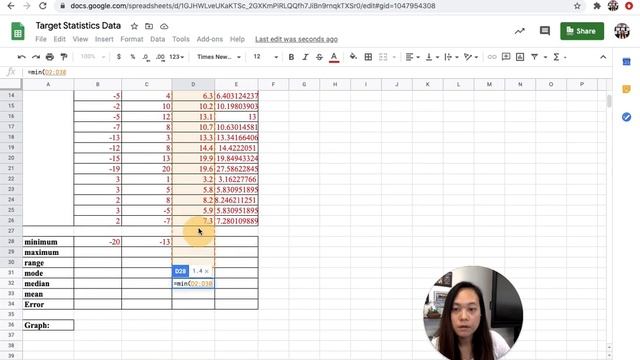Format as percent icon

click(x=133, y=57)
